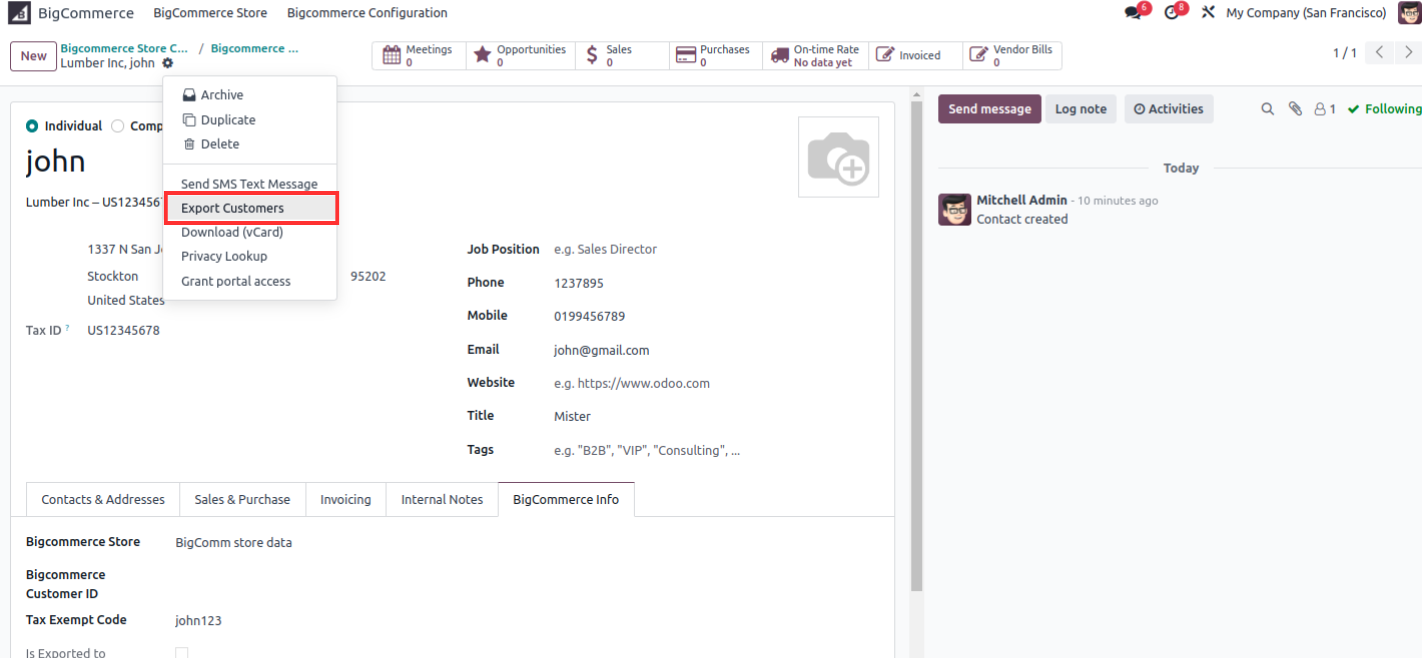Click the gear actions icon beside Lumber Inc, john
The image size is (1422, 658).
pyautogui.click(x=168, y=63)
